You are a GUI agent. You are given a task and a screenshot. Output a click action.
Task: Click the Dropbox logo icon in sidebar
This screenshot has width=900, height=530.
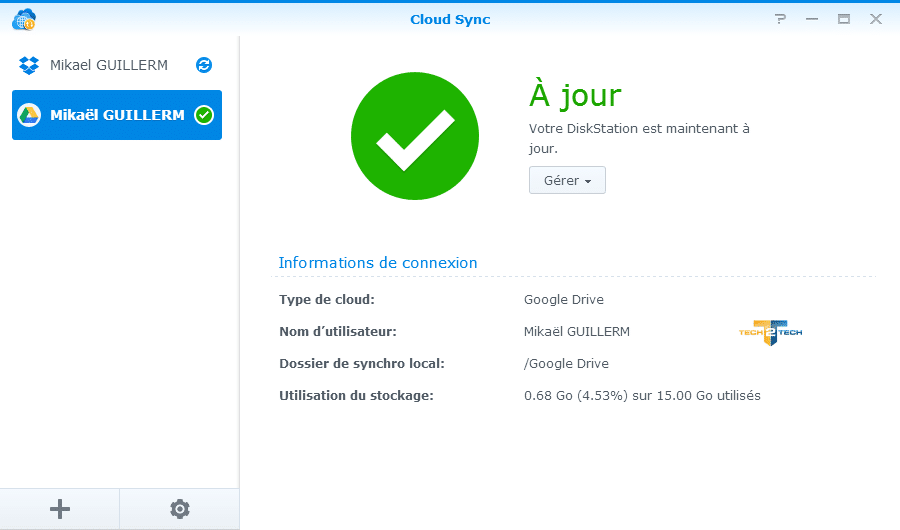[x=29, y=65]
